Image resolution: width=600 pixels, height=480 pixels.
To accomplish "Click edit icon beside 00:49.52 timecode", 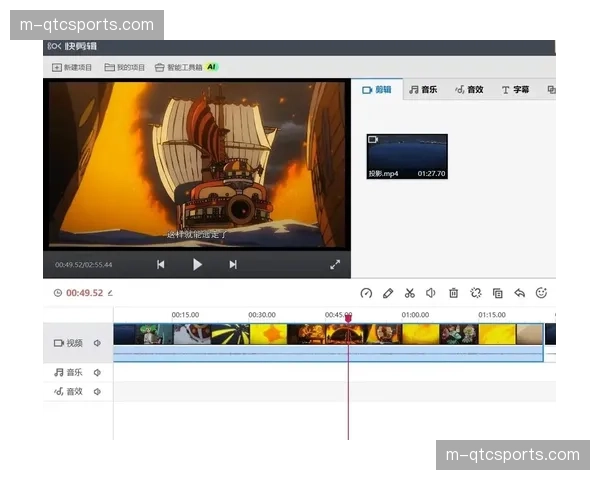I will click(x=111, y=293).
